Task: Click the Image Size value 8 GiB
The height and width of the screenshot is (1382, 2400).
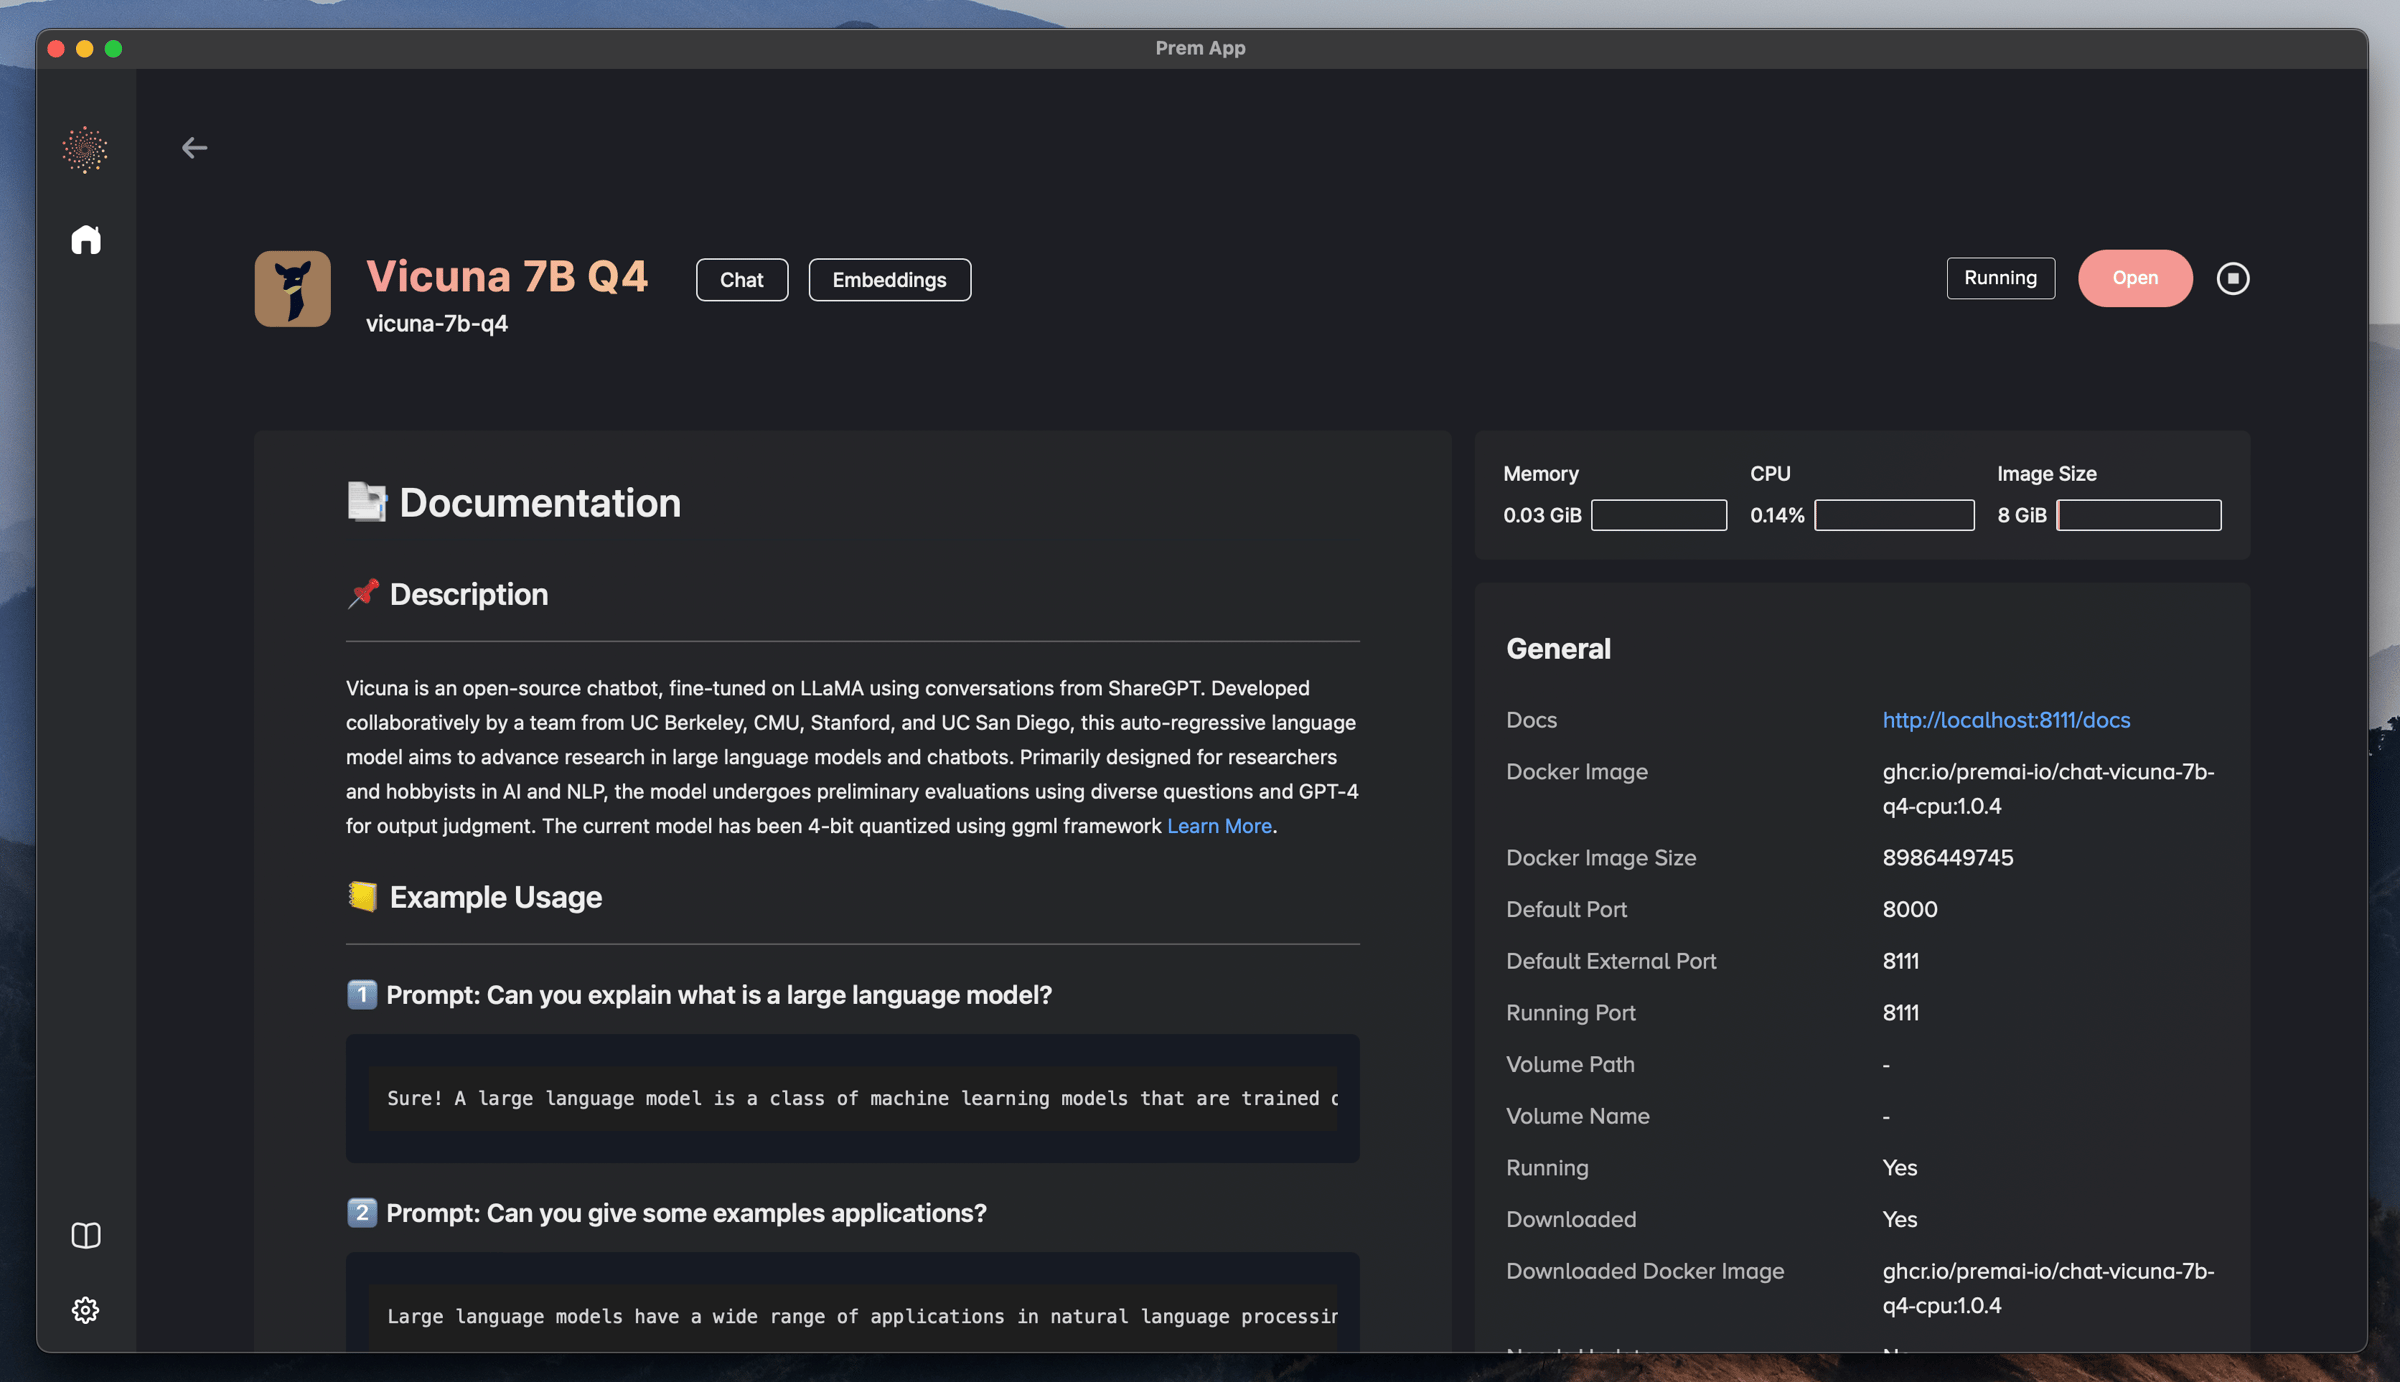Action: pyautogui.click(x=2022, y=515)
